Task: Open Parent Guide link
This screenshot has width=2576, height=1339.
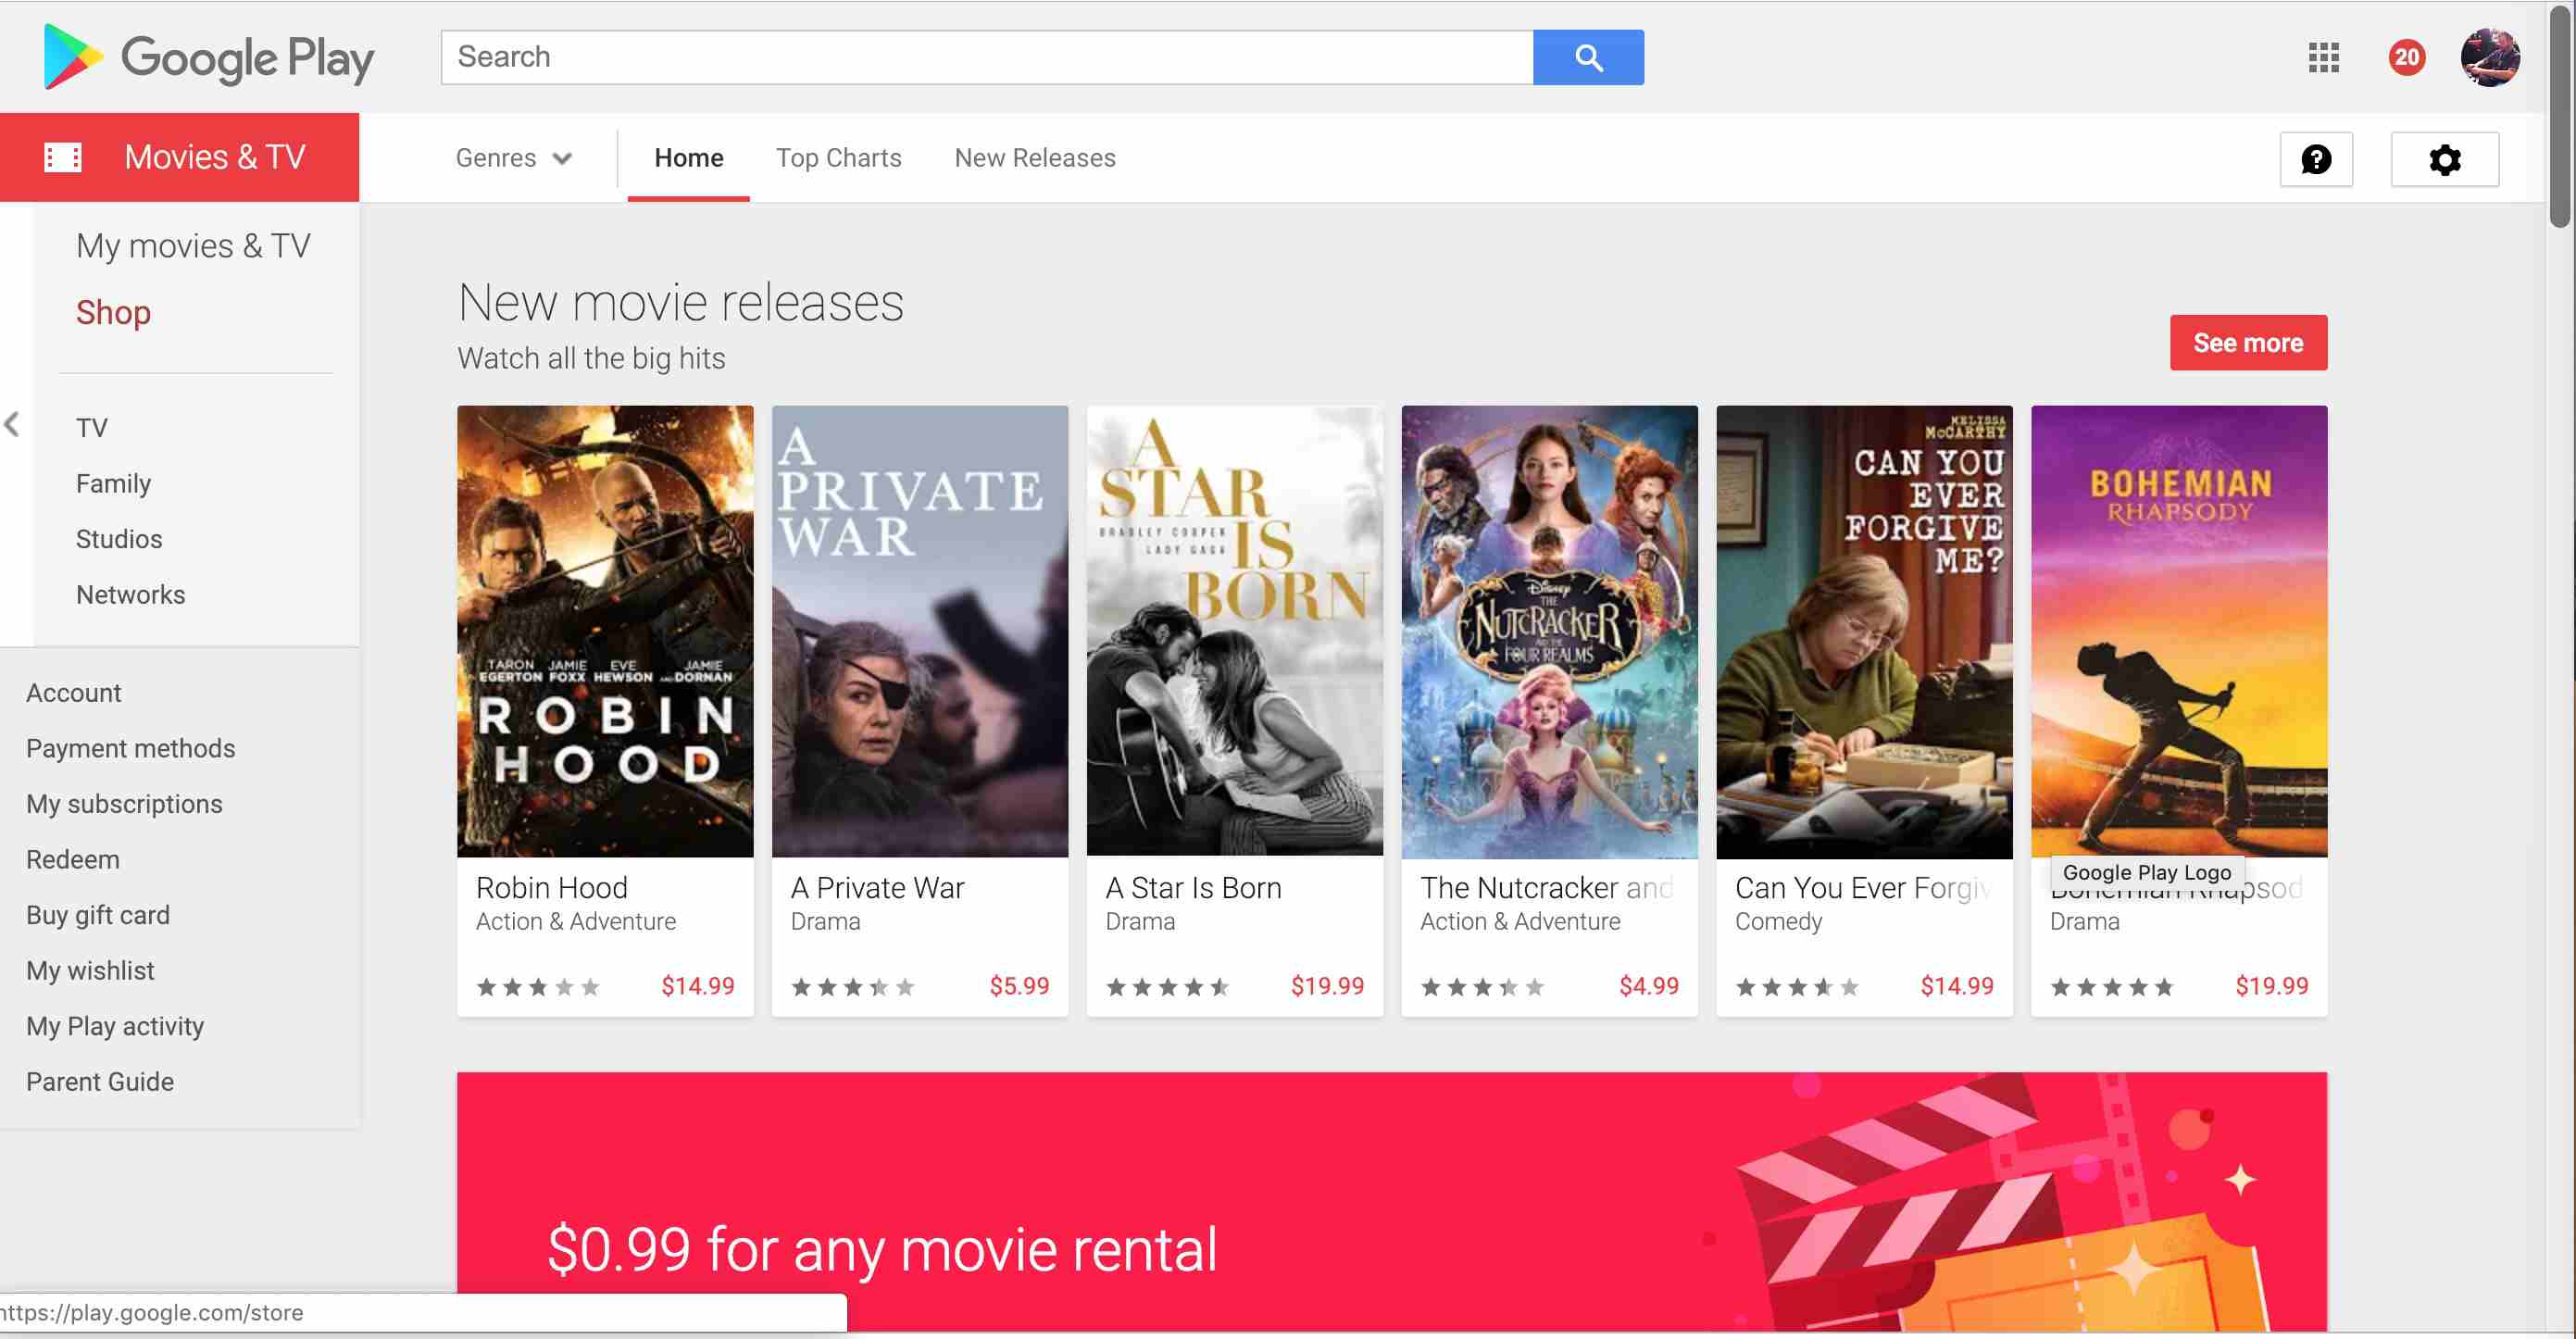Action: 100,1081
